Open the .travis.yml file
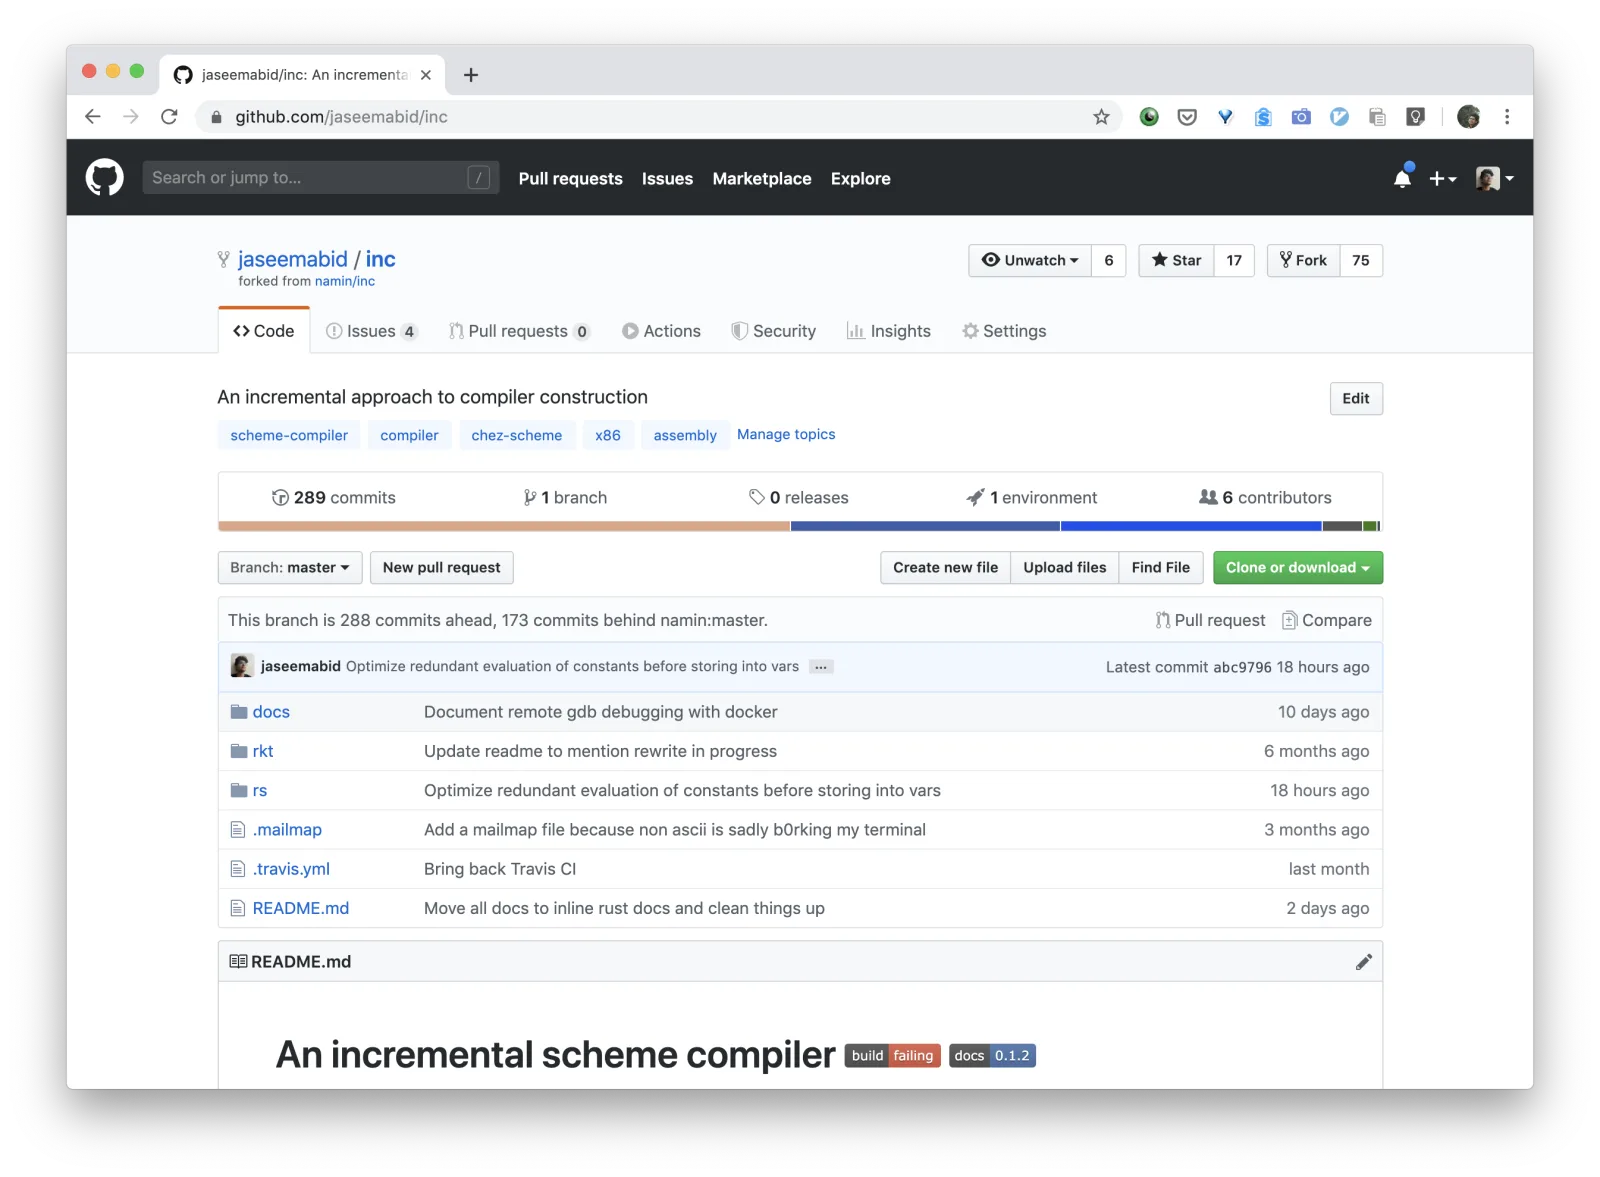The width and height of the screenshot is (1600, 1177). (x=291, y=869)
